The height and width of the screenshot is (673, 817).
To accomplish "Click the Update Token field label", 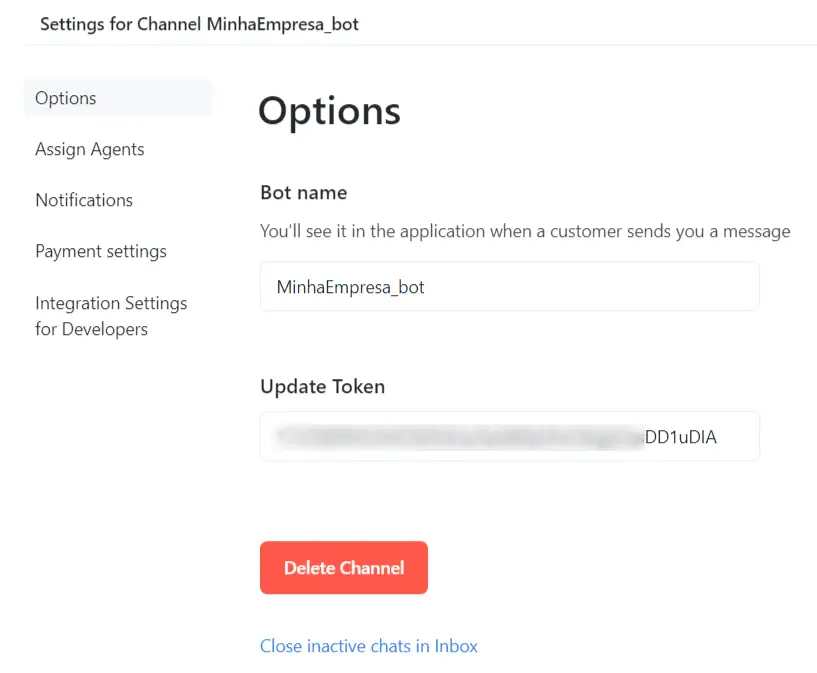I will pyautogui.click(x=322, y=386).
